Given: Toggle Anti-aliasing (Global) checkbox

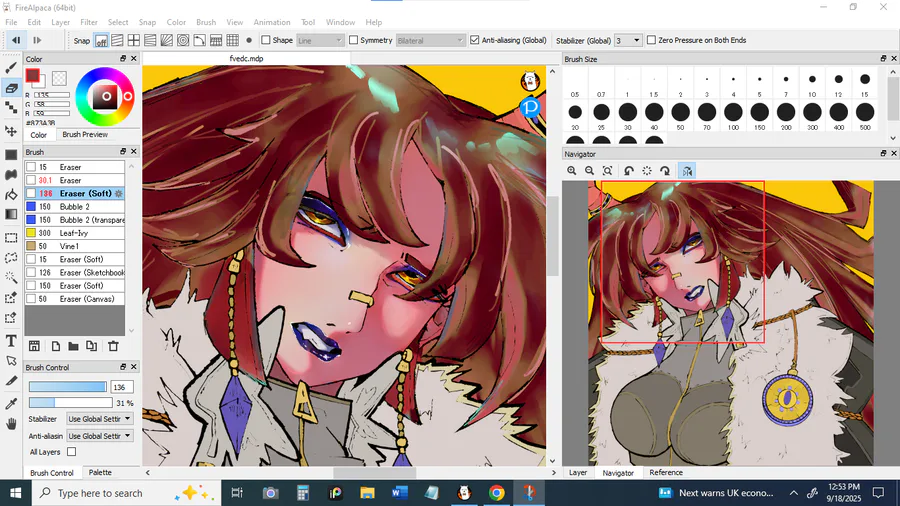Looking at the screenshot, I should [475, 40].
